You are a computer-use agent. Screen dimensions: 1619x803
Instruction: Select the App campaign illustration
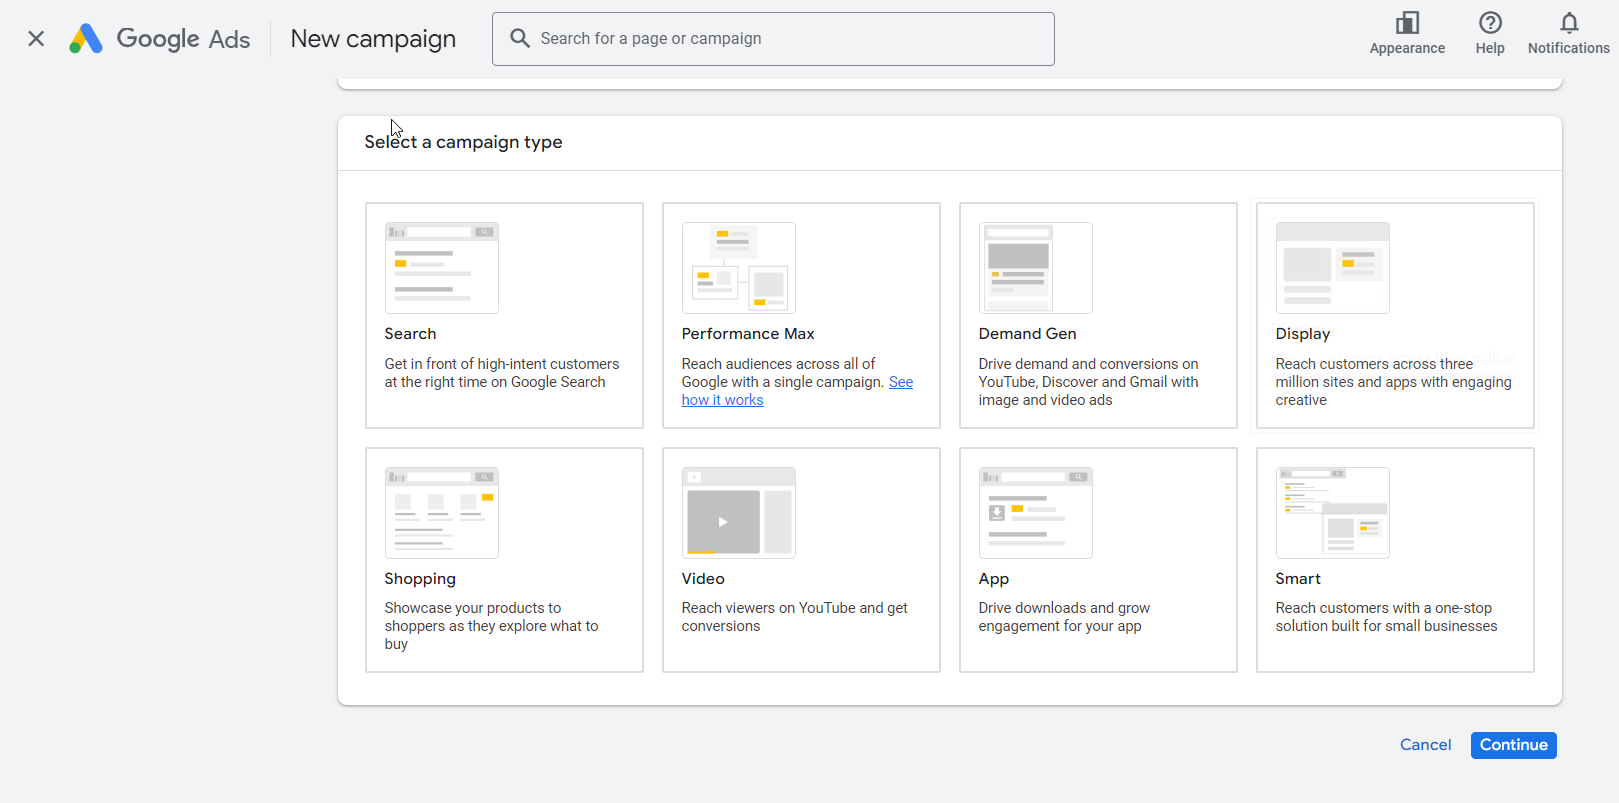tap(1036, 513)
